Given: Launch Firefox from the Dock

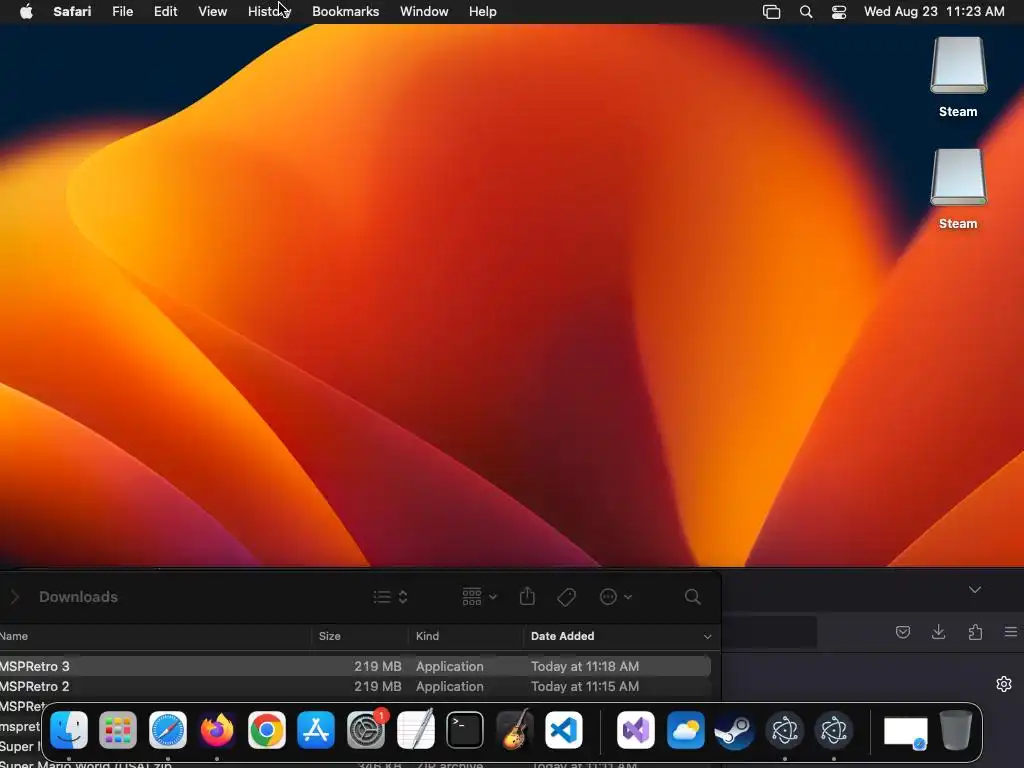Looking at the screenshot, I should [x=217, y=730].
